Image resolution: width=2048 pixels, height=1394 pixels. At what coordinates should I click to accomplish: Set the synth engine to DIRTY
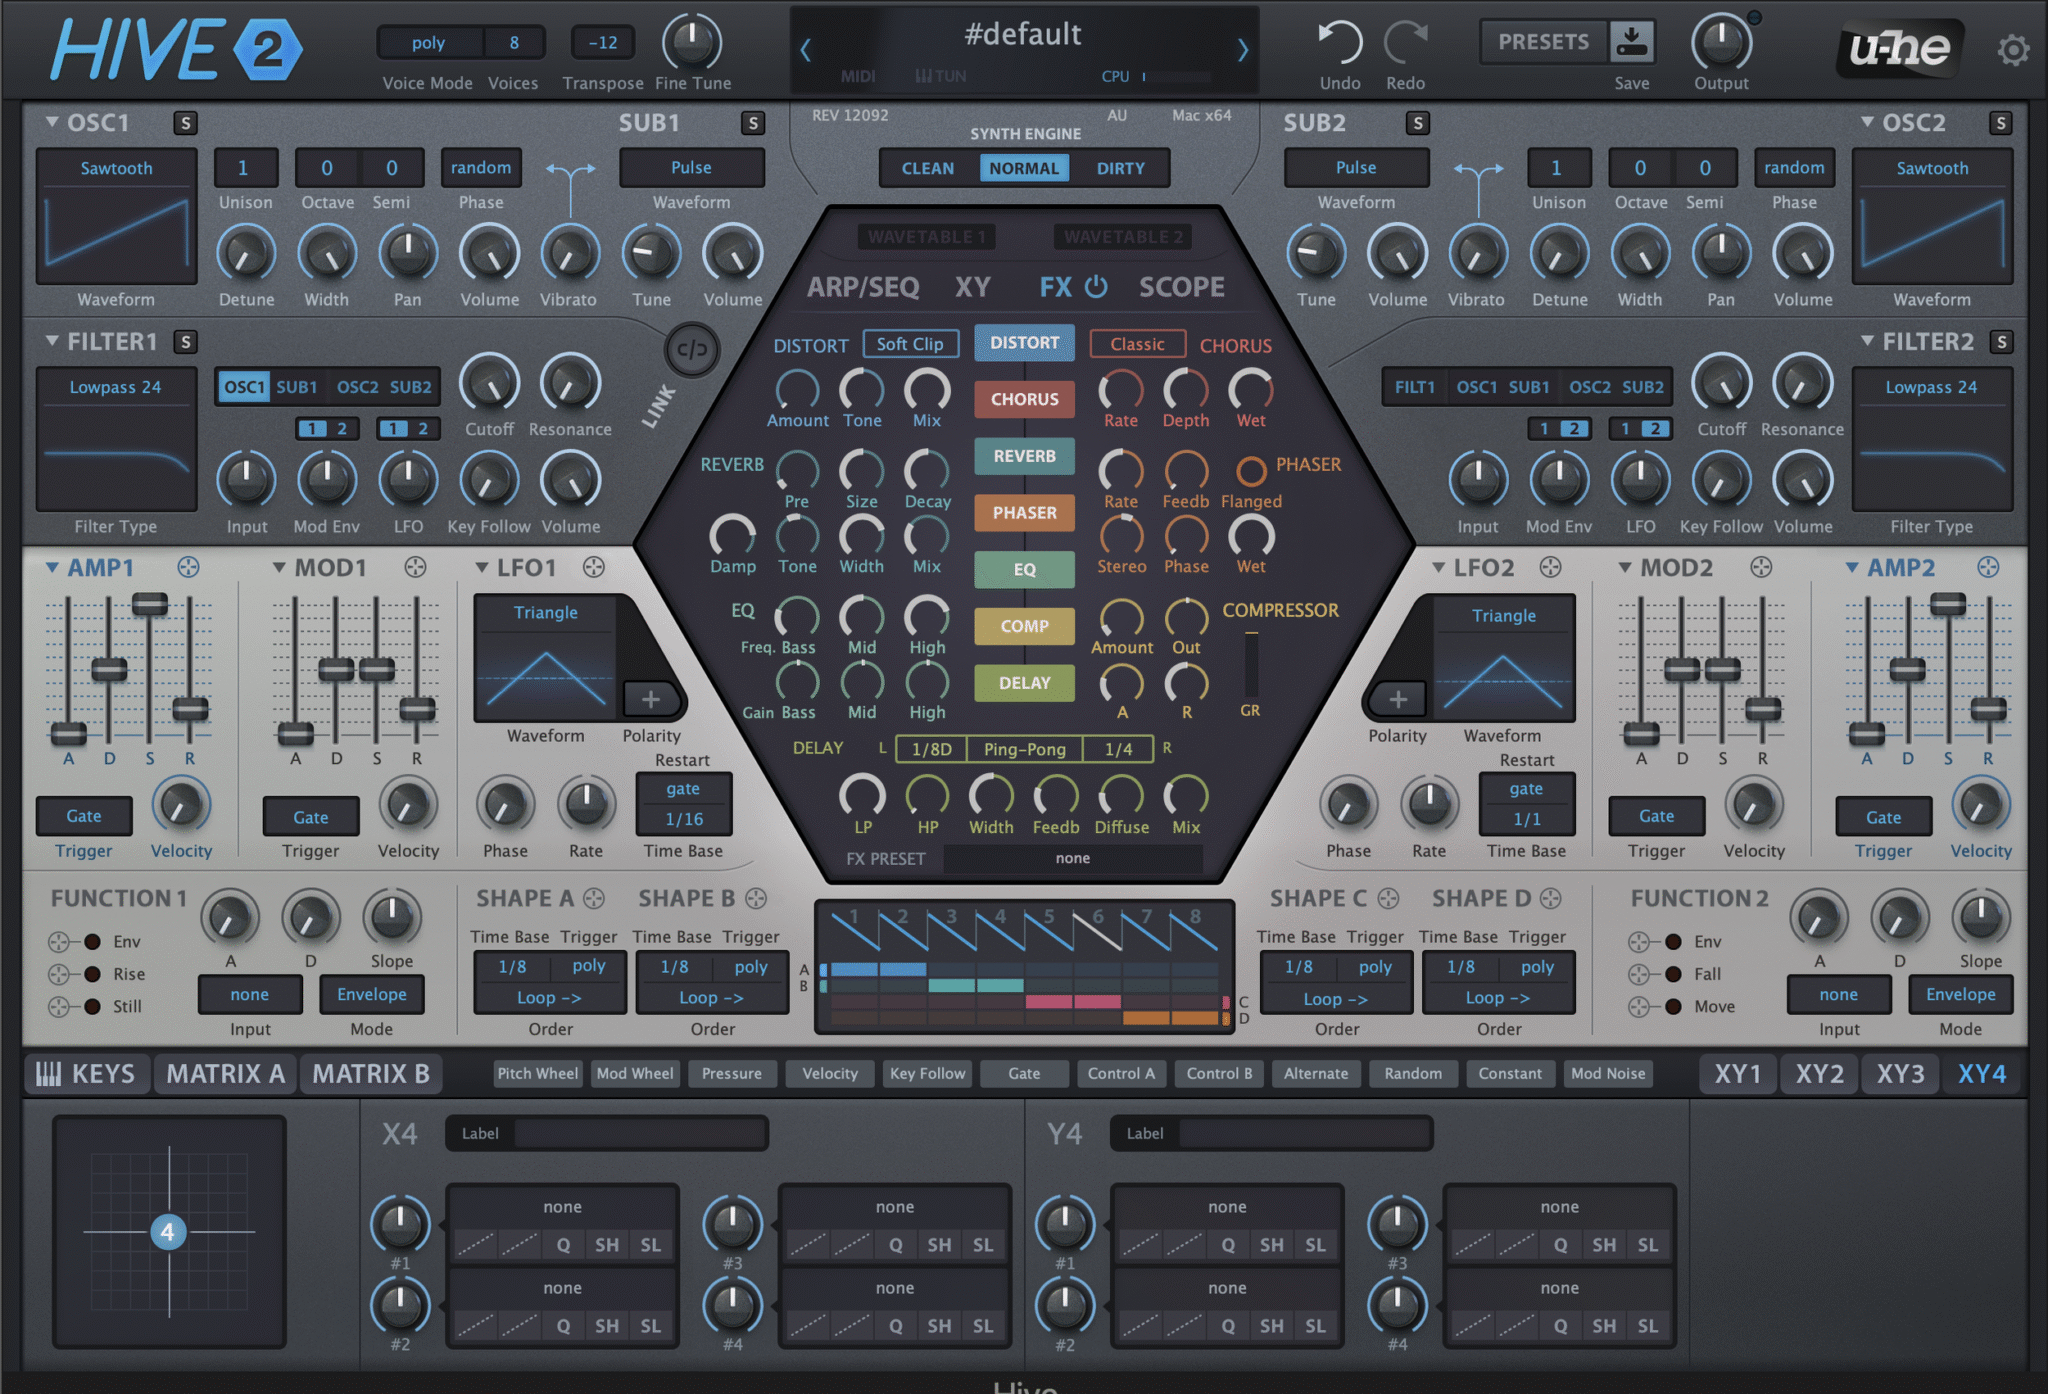[x=1122, y=168]
